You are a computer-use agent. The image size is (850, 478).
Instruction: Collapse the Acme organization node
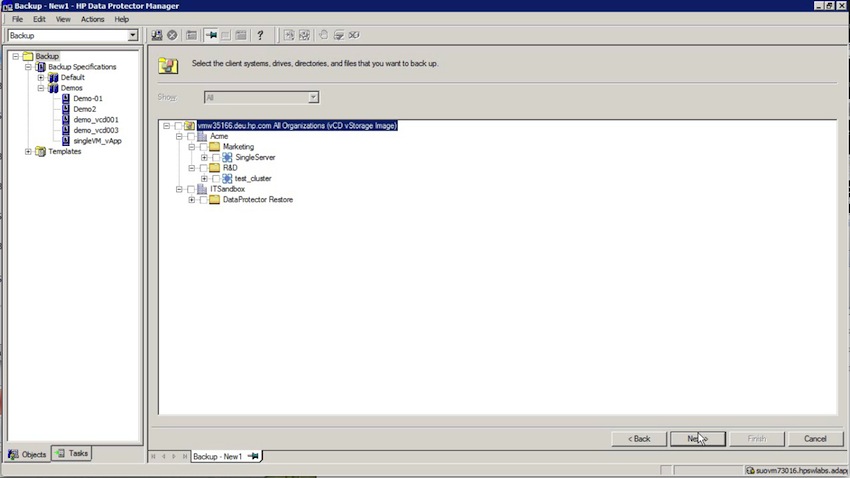(179, 136)
